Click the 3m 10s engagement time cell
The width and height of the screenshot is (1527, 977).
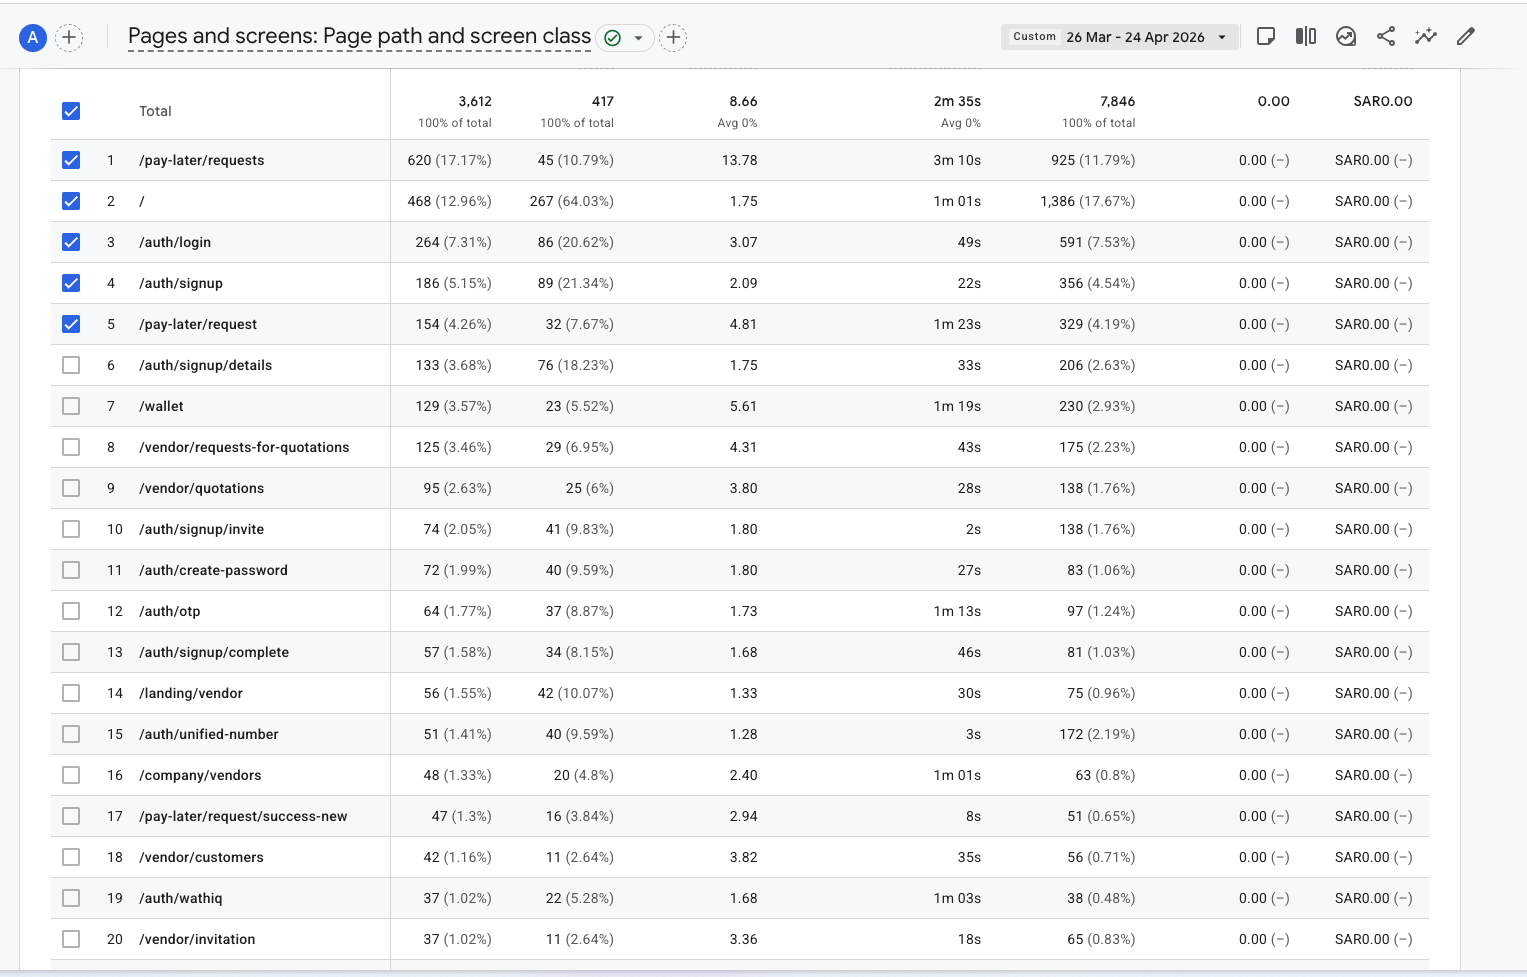[957, 160]
